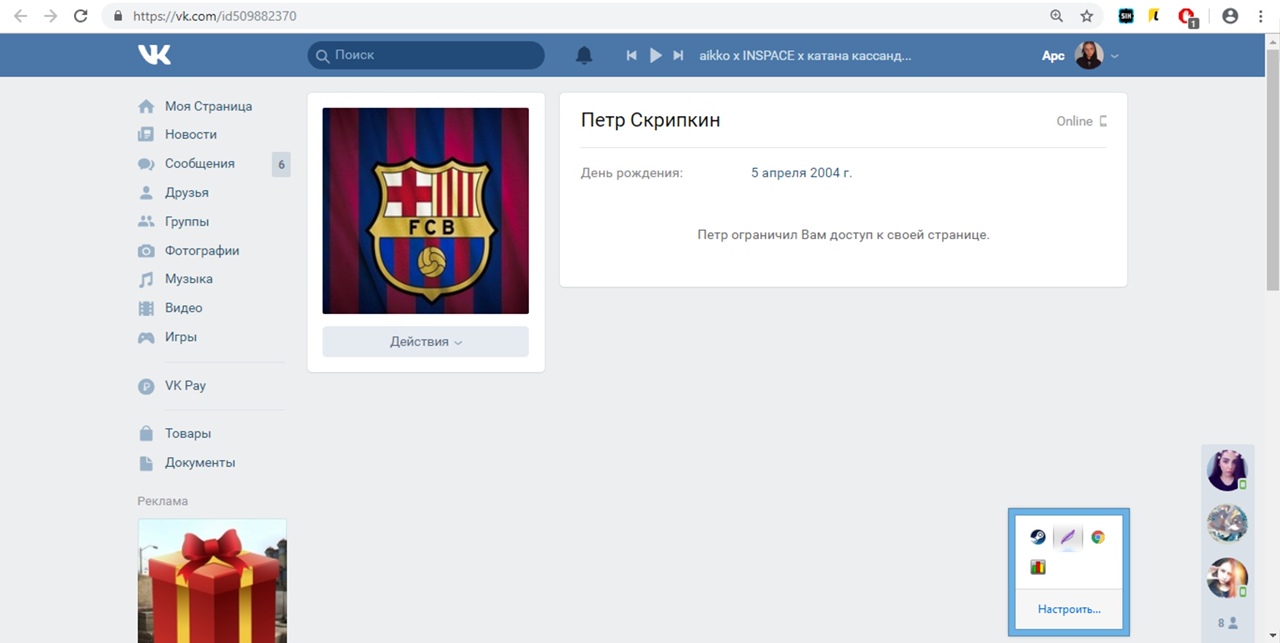Screen dimensions: 1280x643
Task: Click the Настроить... link
Action: click(1068, 609)
